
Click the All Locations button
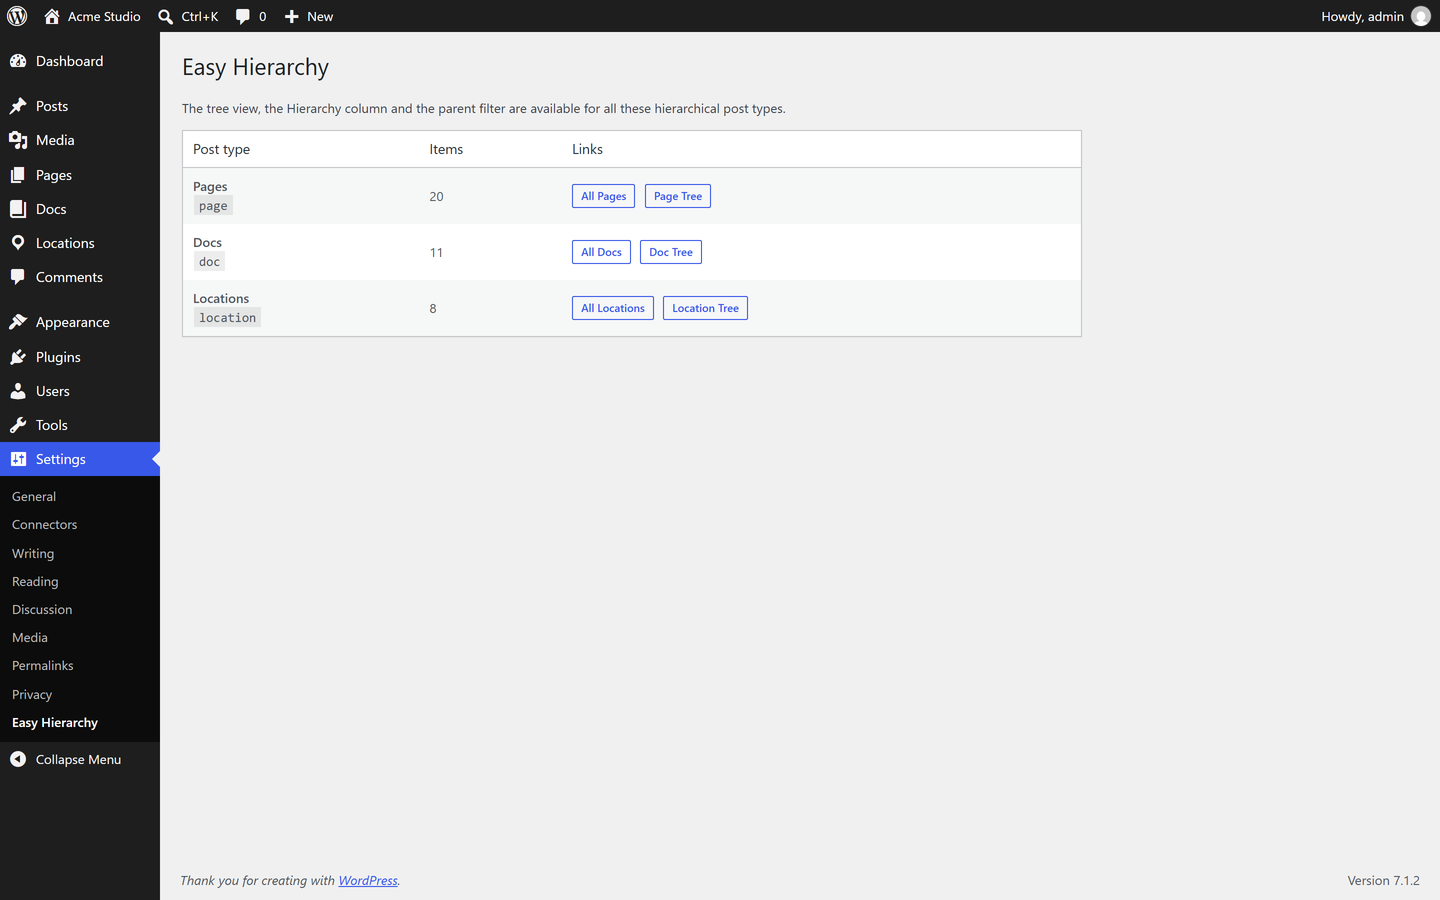point(613,308)
